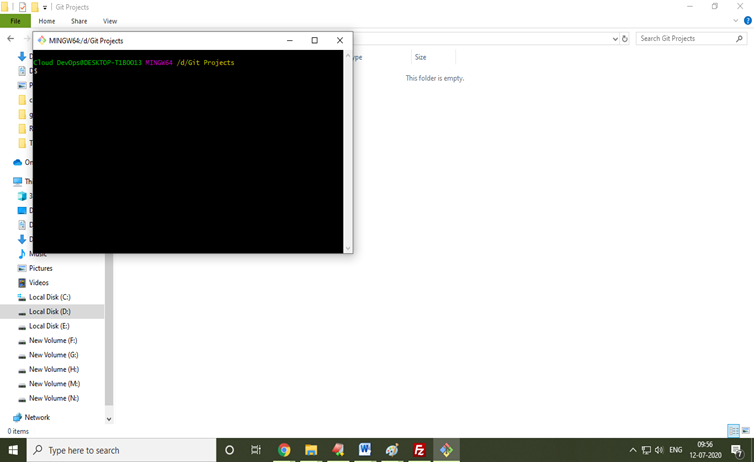
Task: Expand the address bar history dropdown
Action: click(614, 39)
